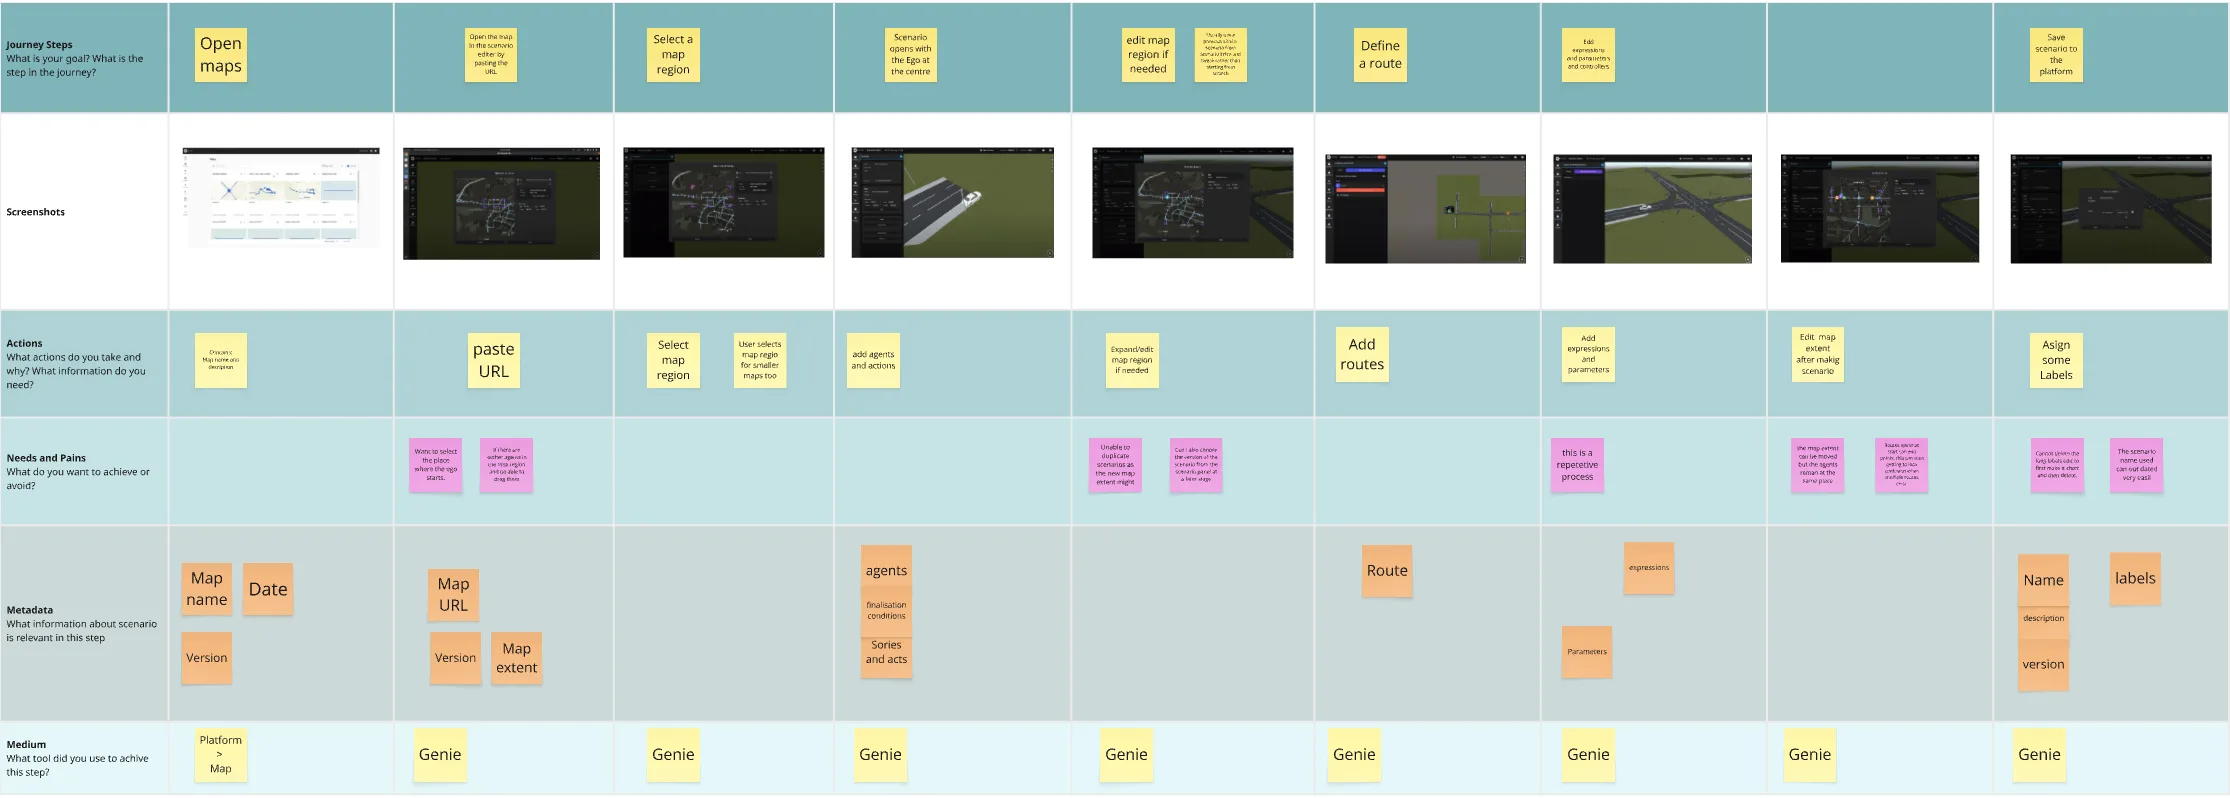The image size is (2230, 798).
Task: Click 'Scenario opens with the Ego at the centre' note
Action: (910, 55)
